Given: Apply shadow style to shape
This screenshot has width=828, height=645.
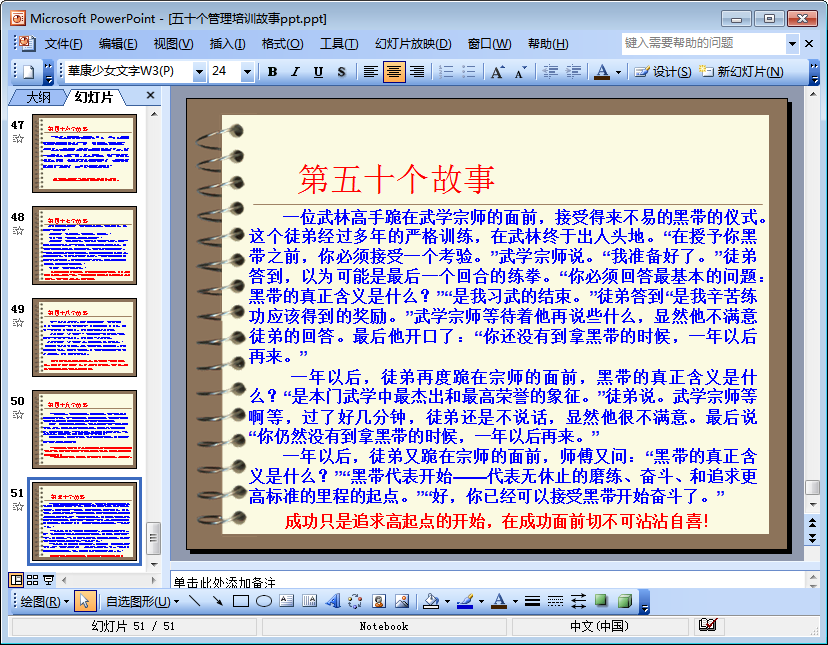Looking at the screenshot, I should [x=601, y=601].
